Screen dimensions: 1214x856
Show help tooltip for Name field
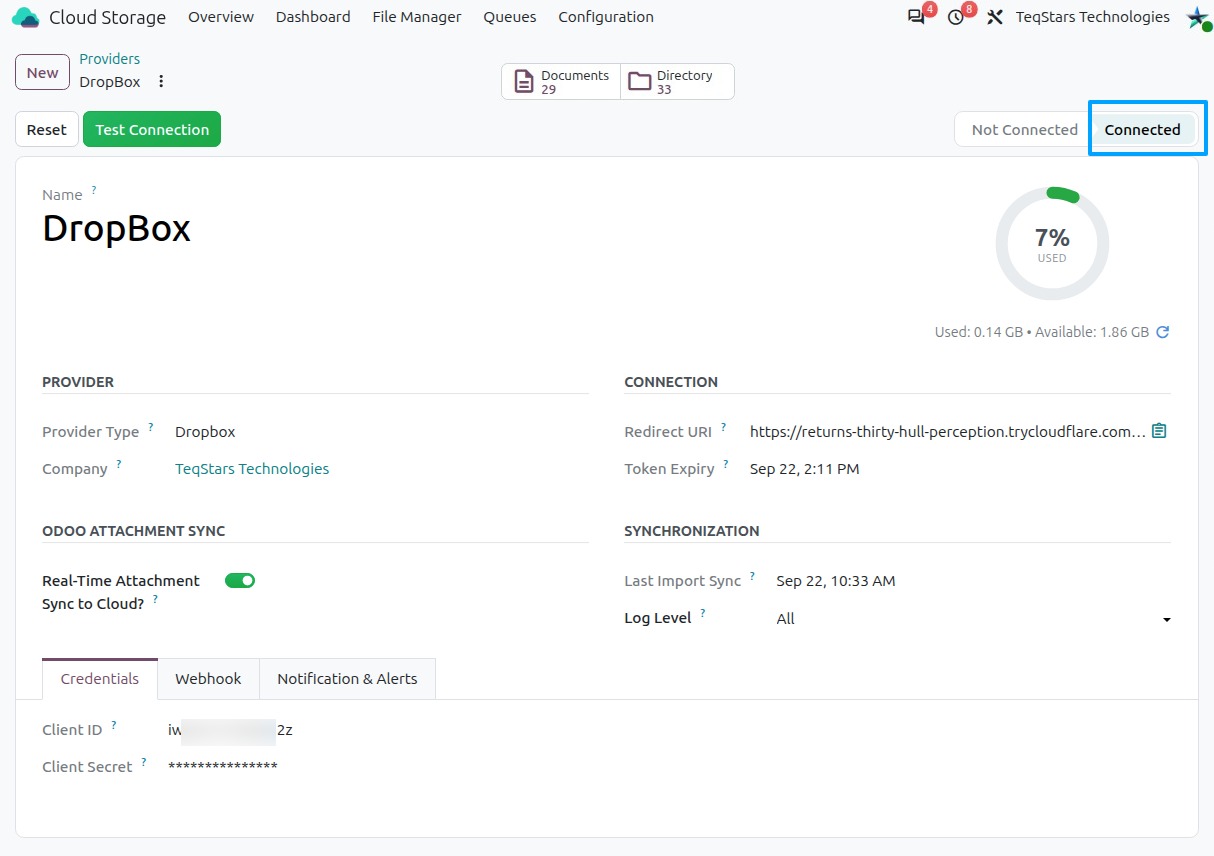(94, 189)
